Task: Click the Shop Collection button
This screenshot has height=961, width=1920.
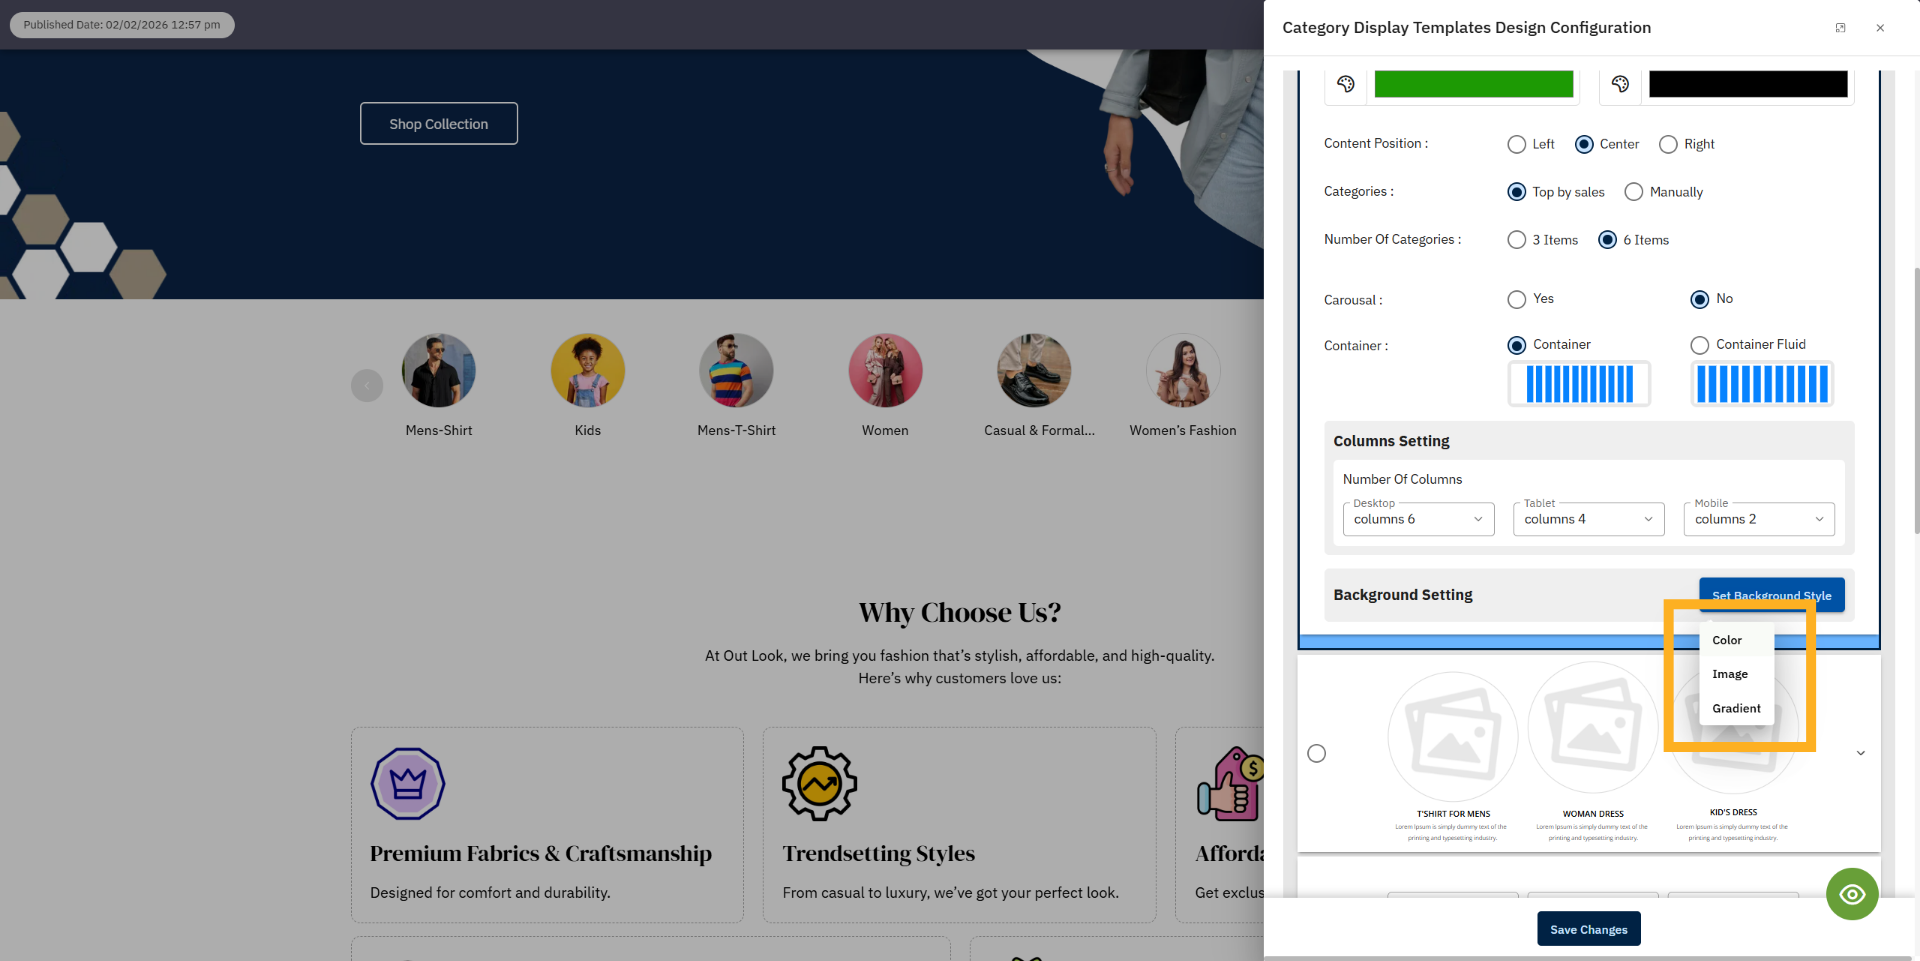Action: click(438, 123)
